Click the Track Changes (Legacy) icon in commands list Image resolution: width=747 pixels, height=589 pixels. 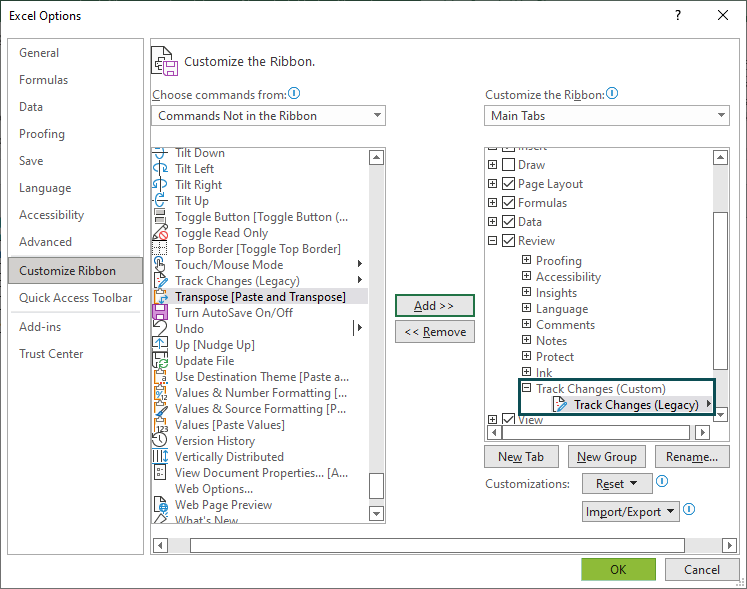click(160, 281)
